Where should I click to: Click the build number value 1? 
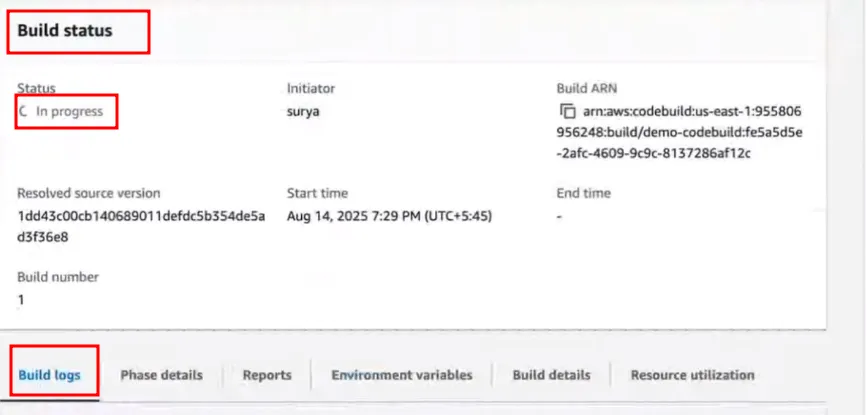click(21, 301)
